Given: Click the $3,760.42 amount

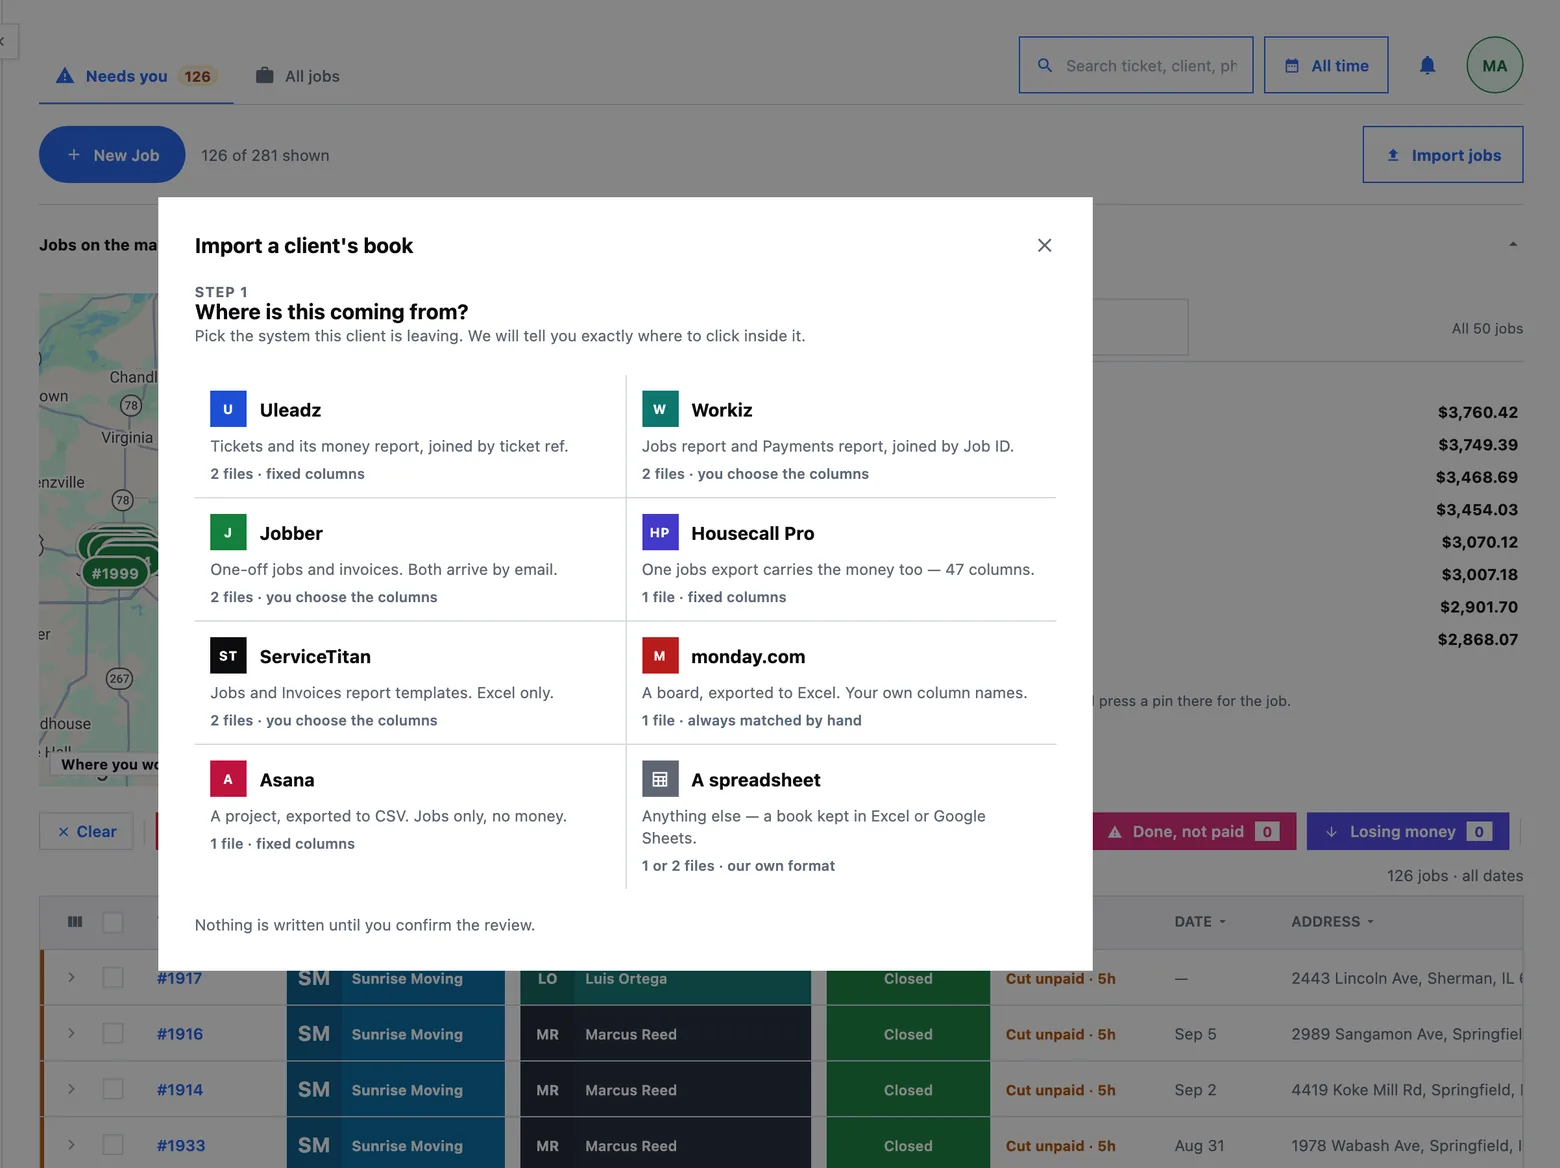Looking at the screenshot, I should click(x=1478, y=412).
